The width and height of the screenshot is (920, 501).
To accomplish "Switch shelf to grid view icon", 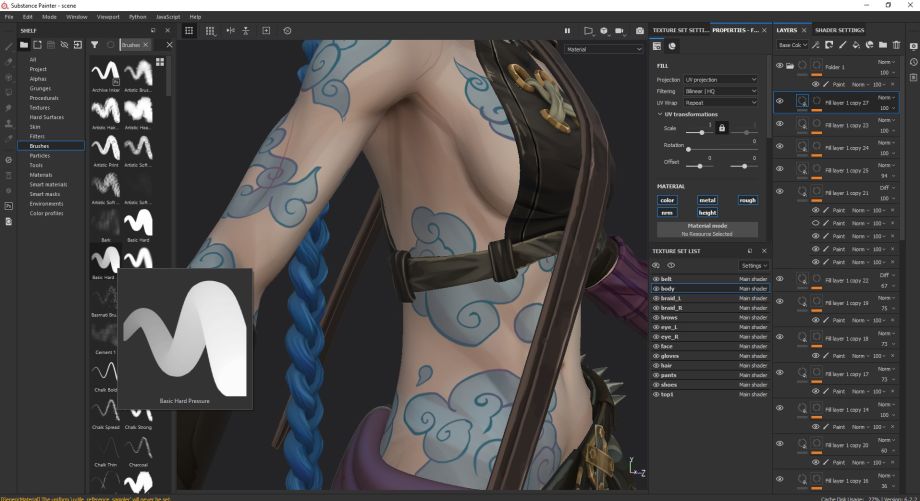I will point(160,62).
